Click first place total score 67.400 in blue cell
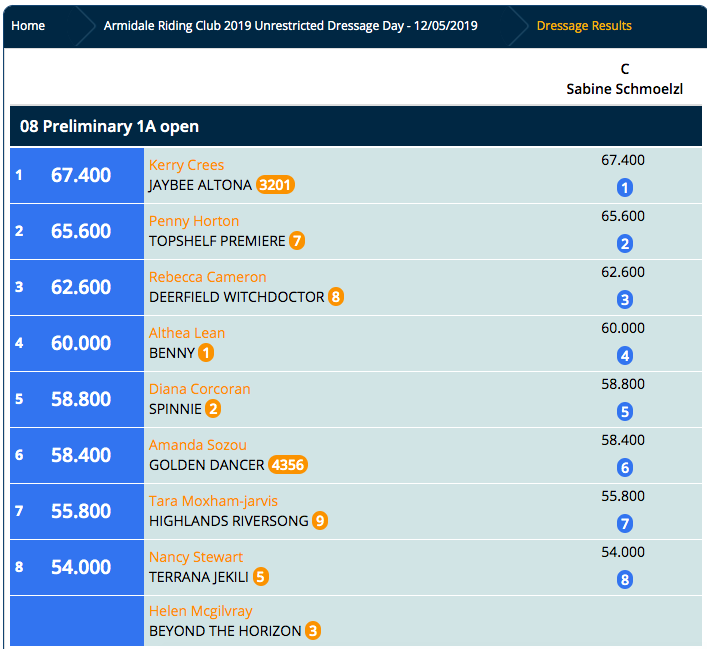 tap(81, 175)
